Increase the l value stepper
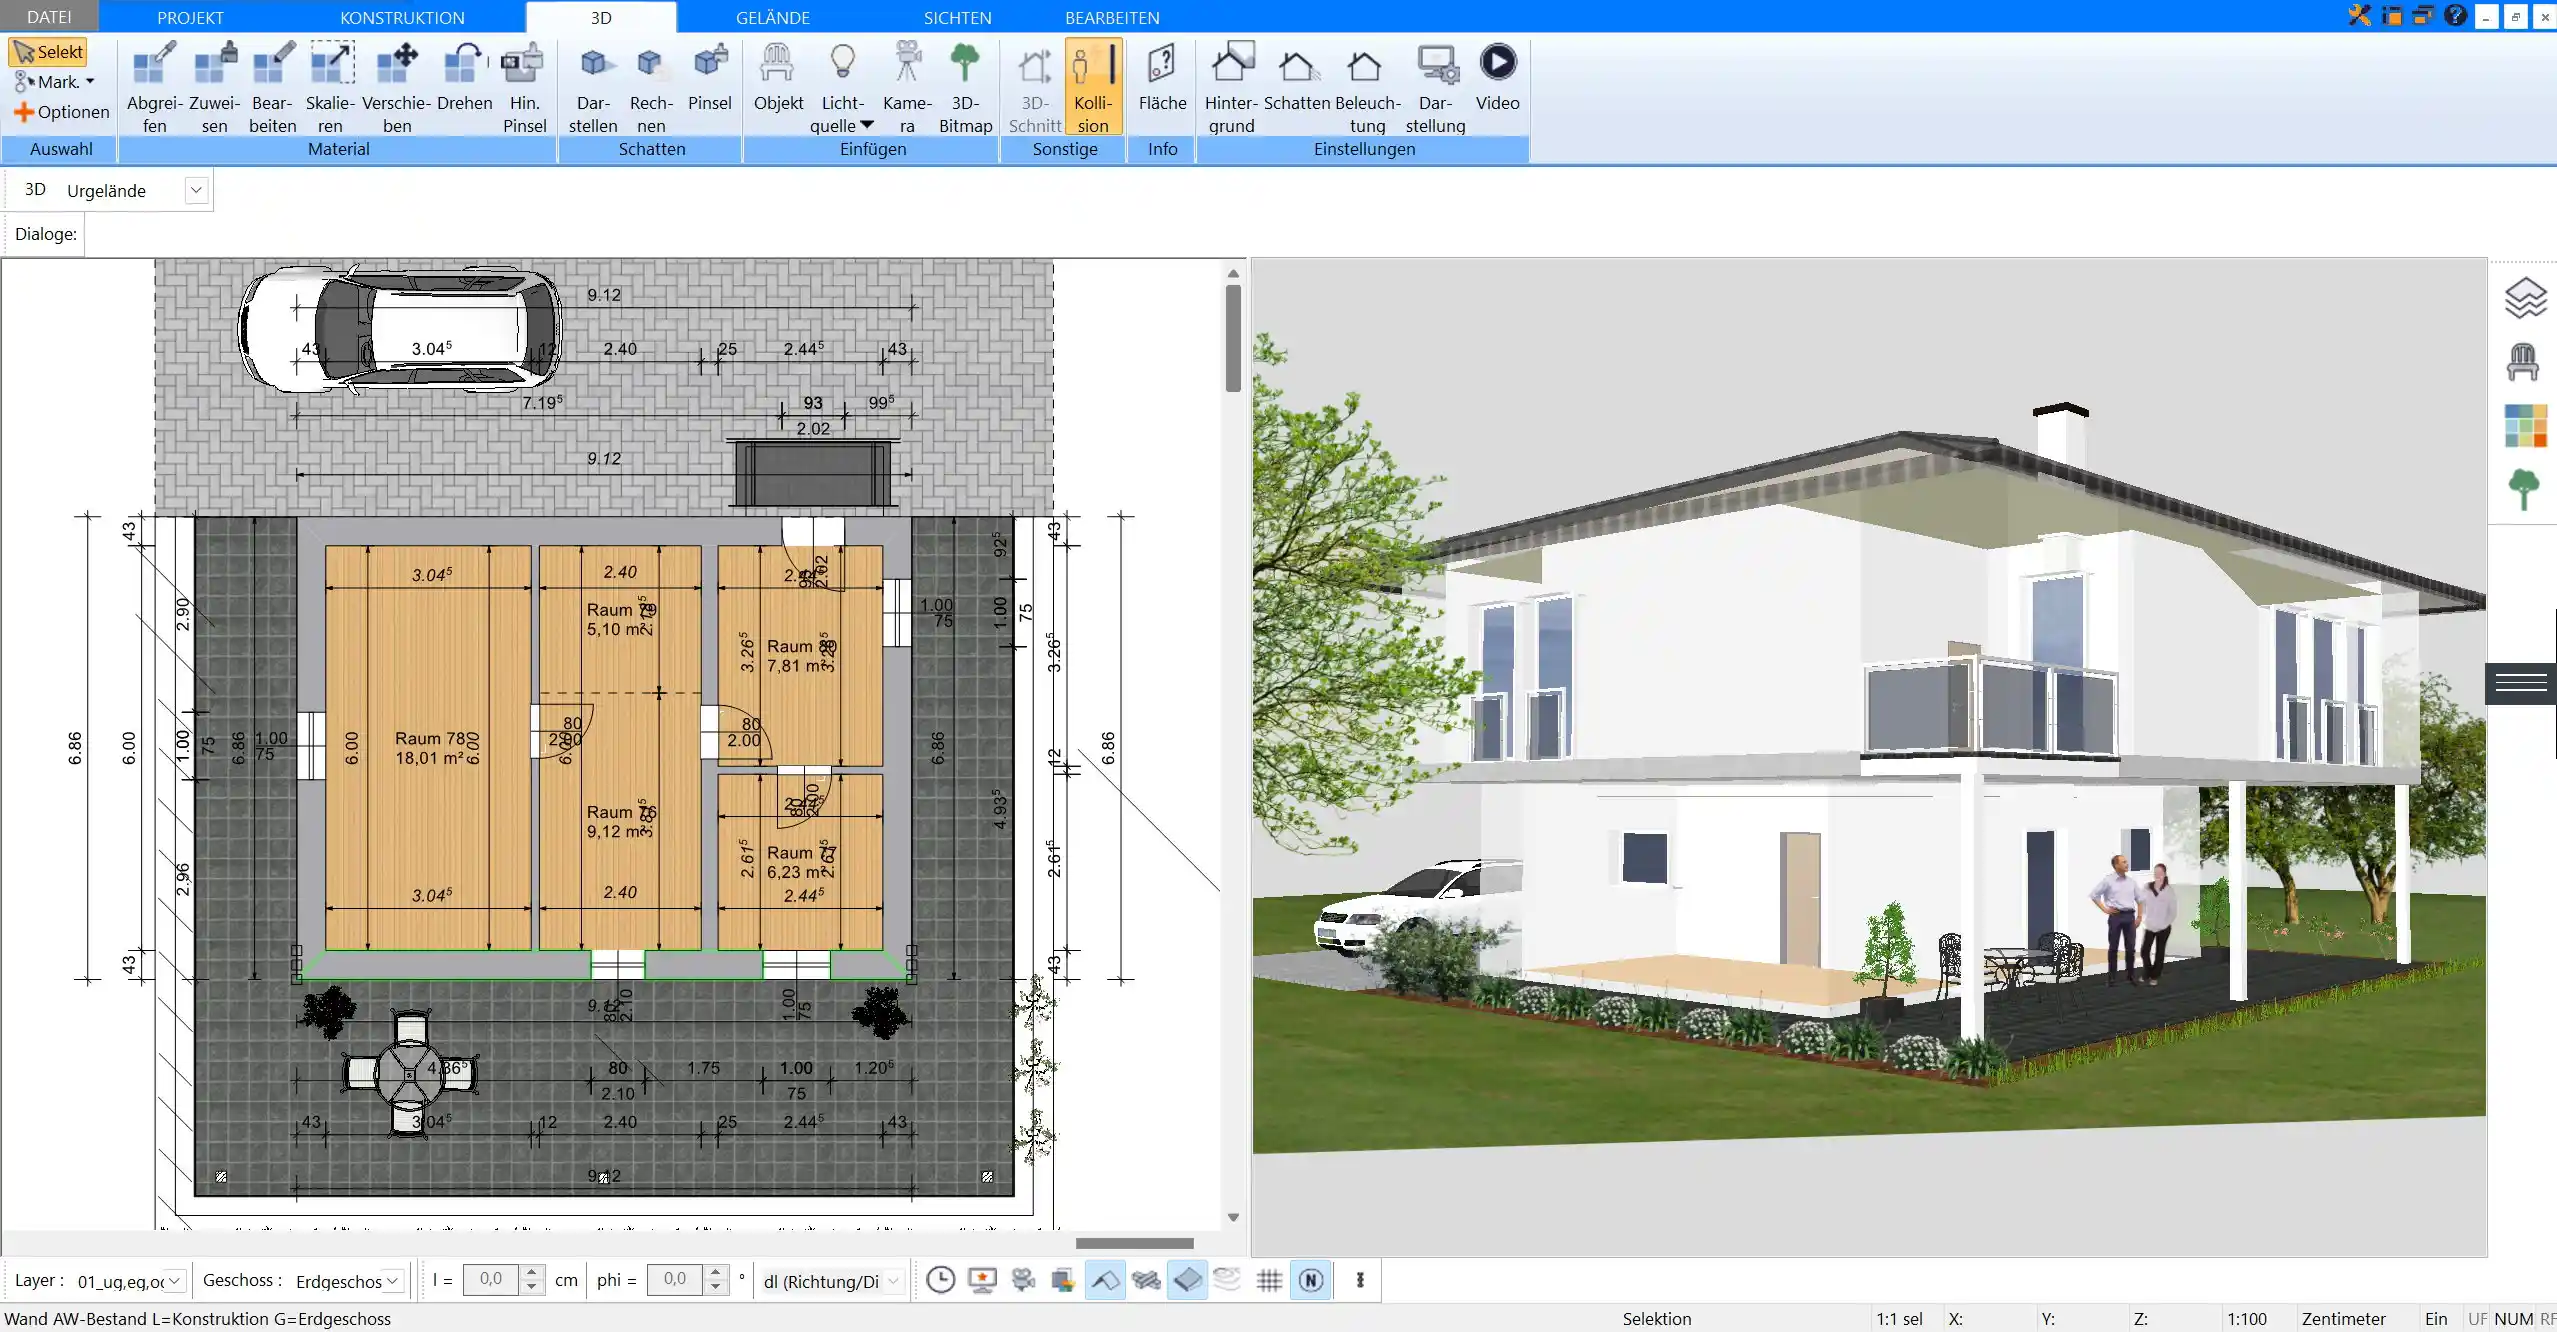Screen dimensions: 2557x1332 pyautogui.click(x=532, y=1273)
